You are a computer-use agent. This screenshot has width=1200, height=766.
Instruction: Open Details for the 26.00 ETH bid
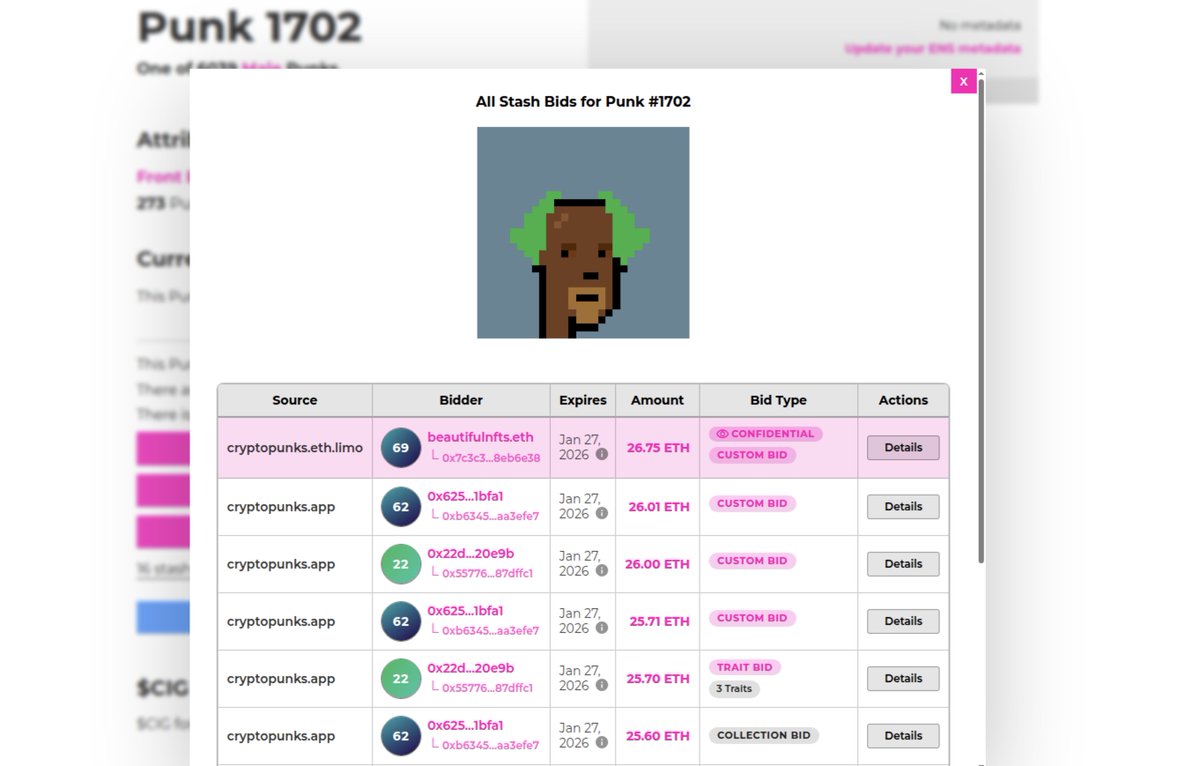click(x=903, y=564)
